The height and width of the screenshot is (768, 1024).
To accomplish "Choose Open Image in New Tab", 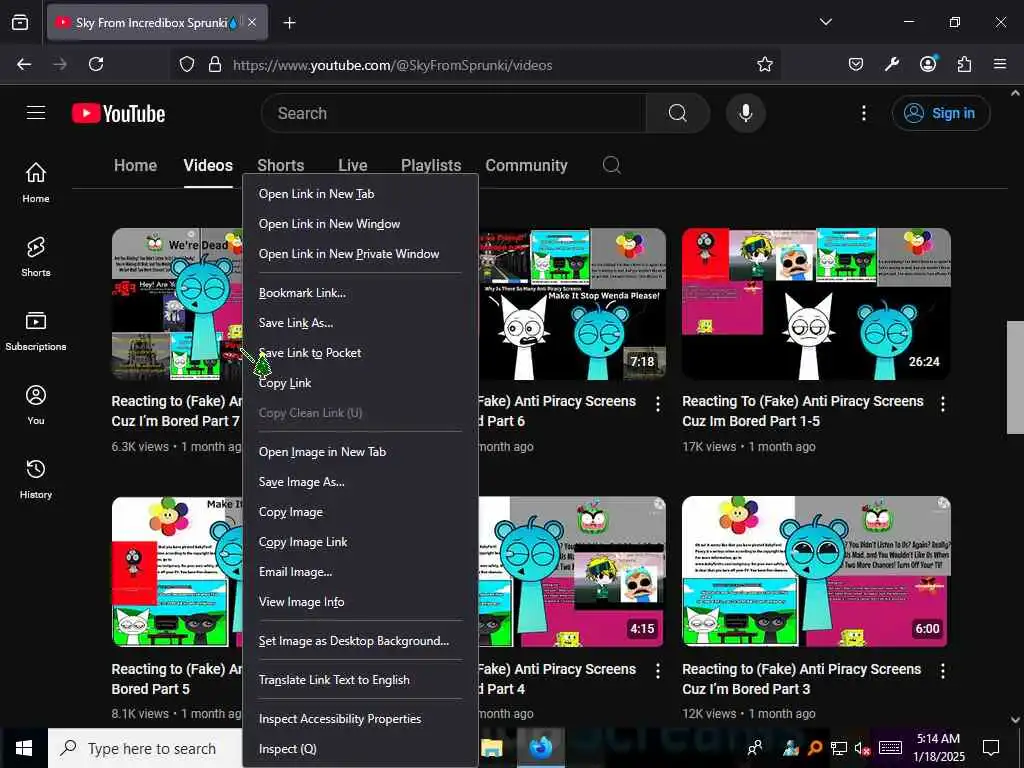I will coord(360,452).
